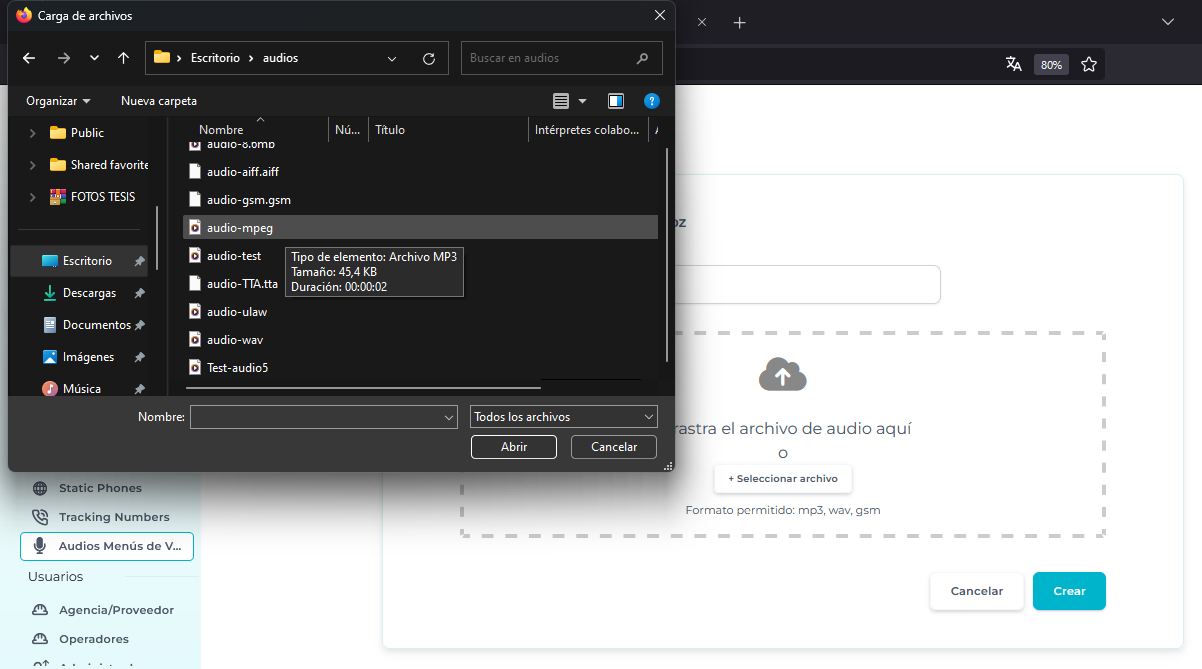
Task: Click the file list vertical scrollbar
Action: coord(667,250)
